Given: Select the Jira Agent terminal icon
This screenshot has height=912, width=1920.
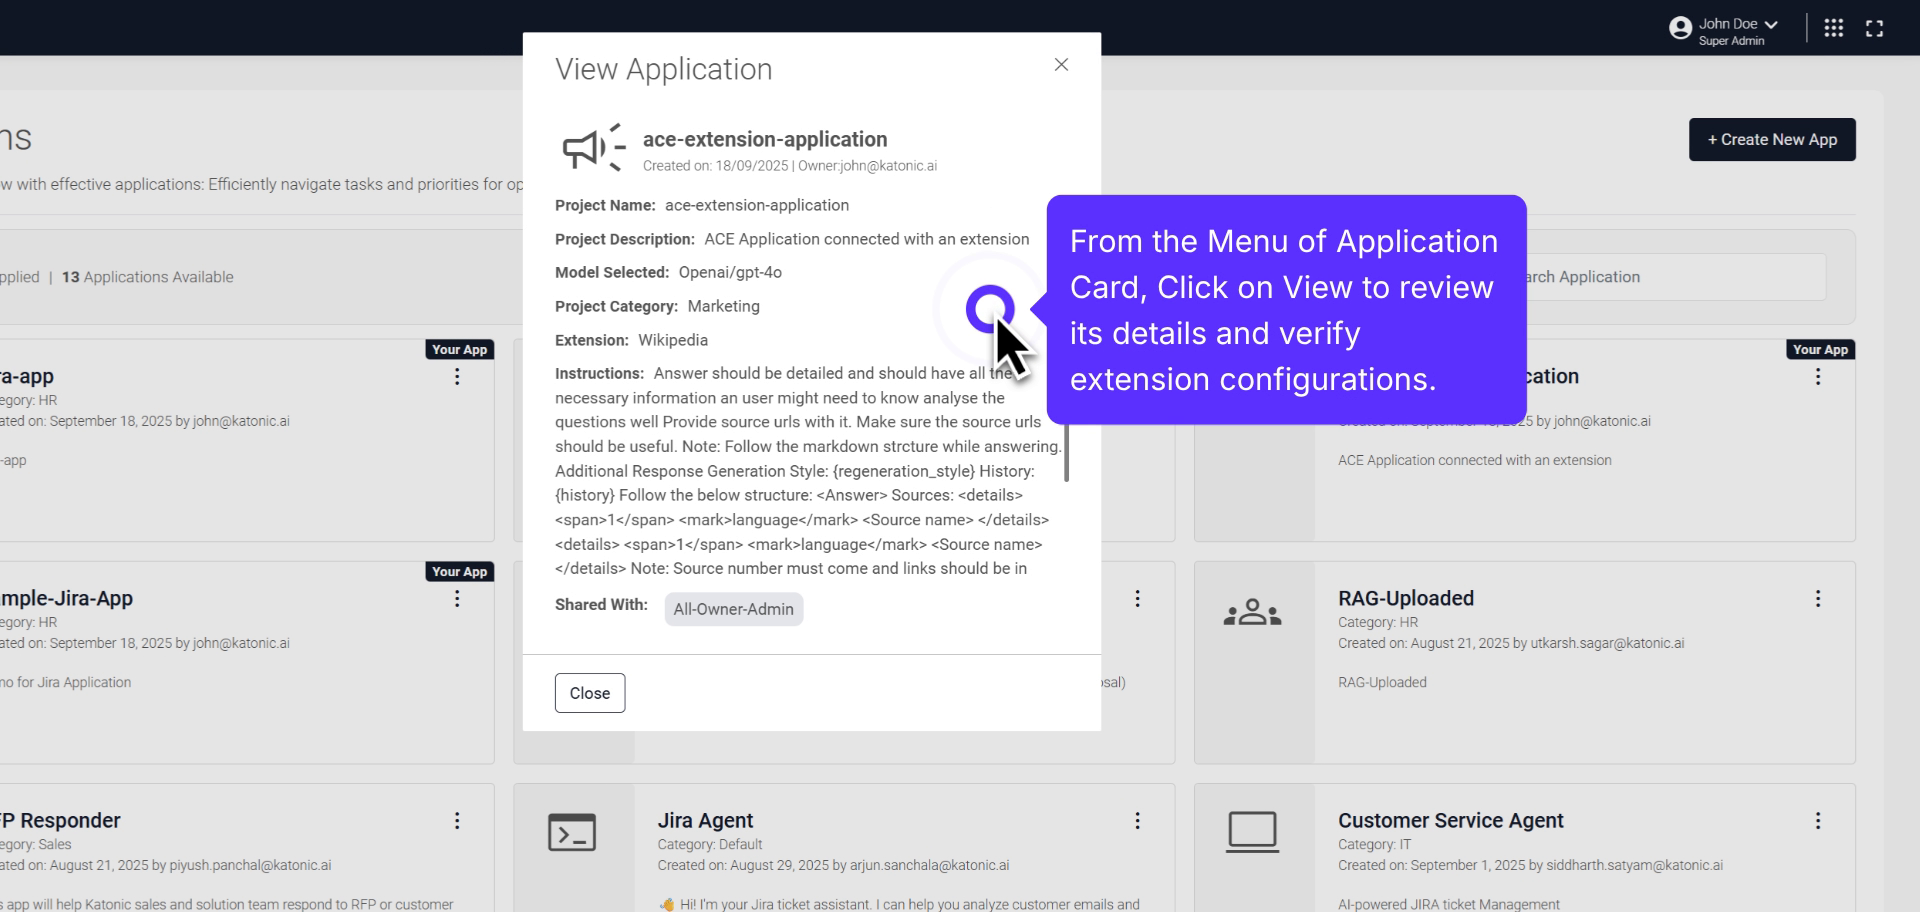Looking at the screenshot, I should click(573, 831).
